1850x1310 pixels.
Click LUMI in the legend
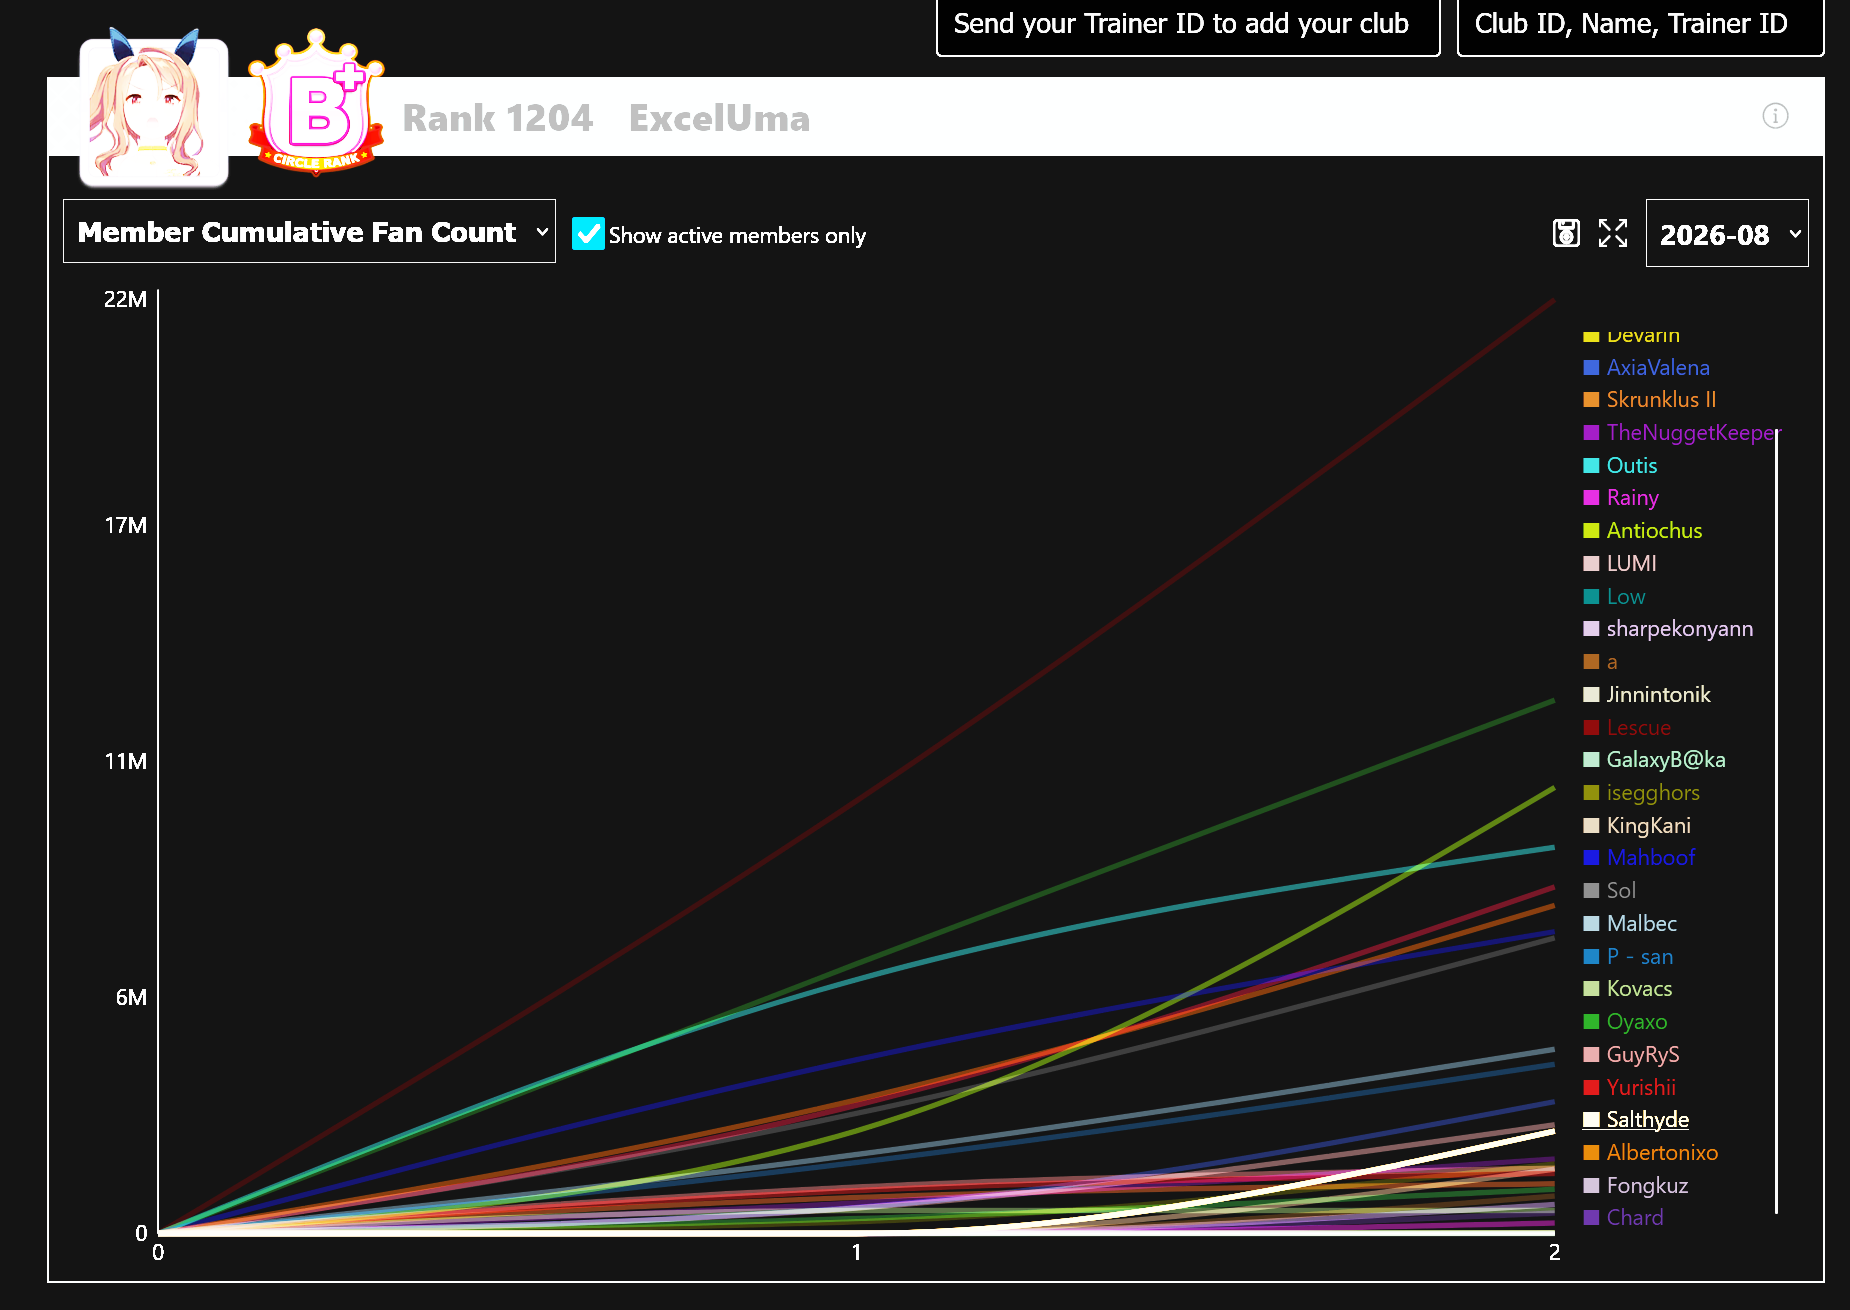[x=1620, y=564]
